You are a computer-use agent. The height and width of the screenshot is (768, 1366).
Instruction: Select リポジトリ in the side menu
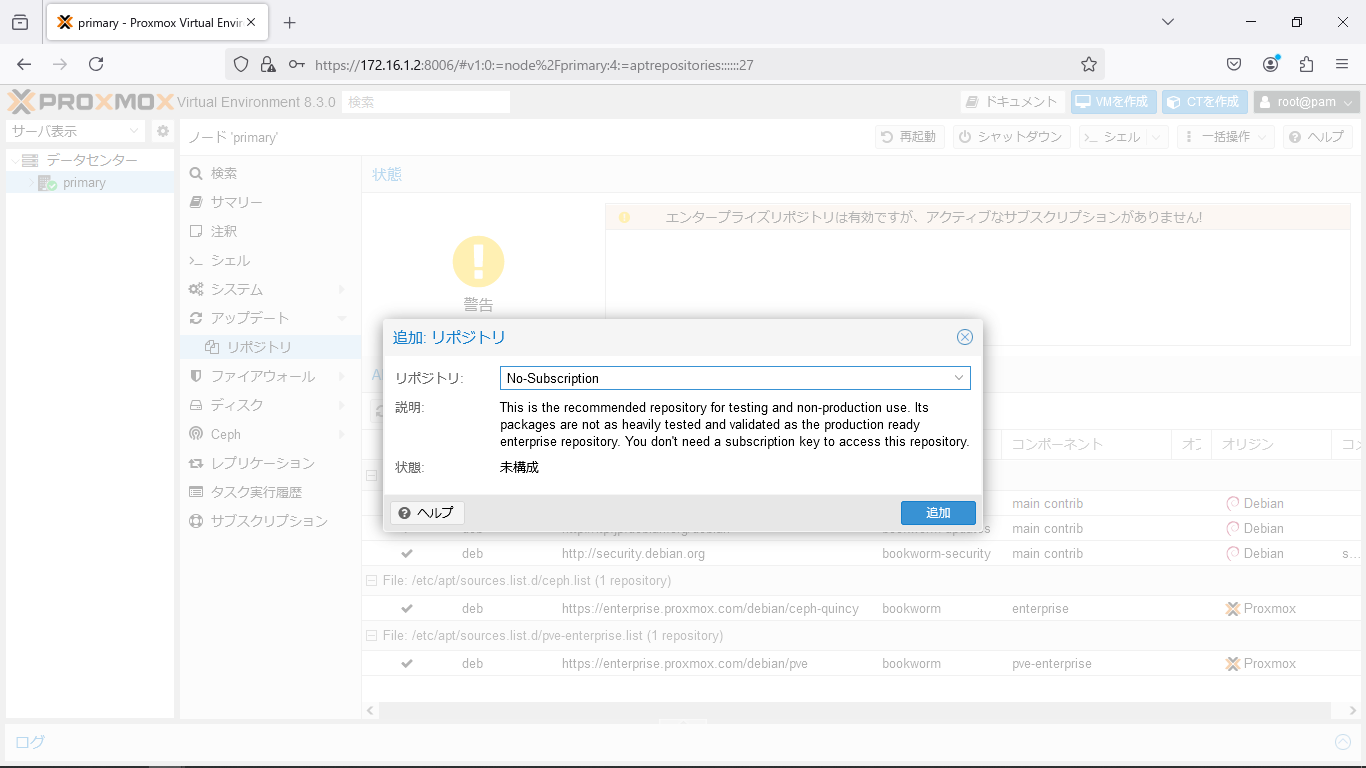point(270,347)
